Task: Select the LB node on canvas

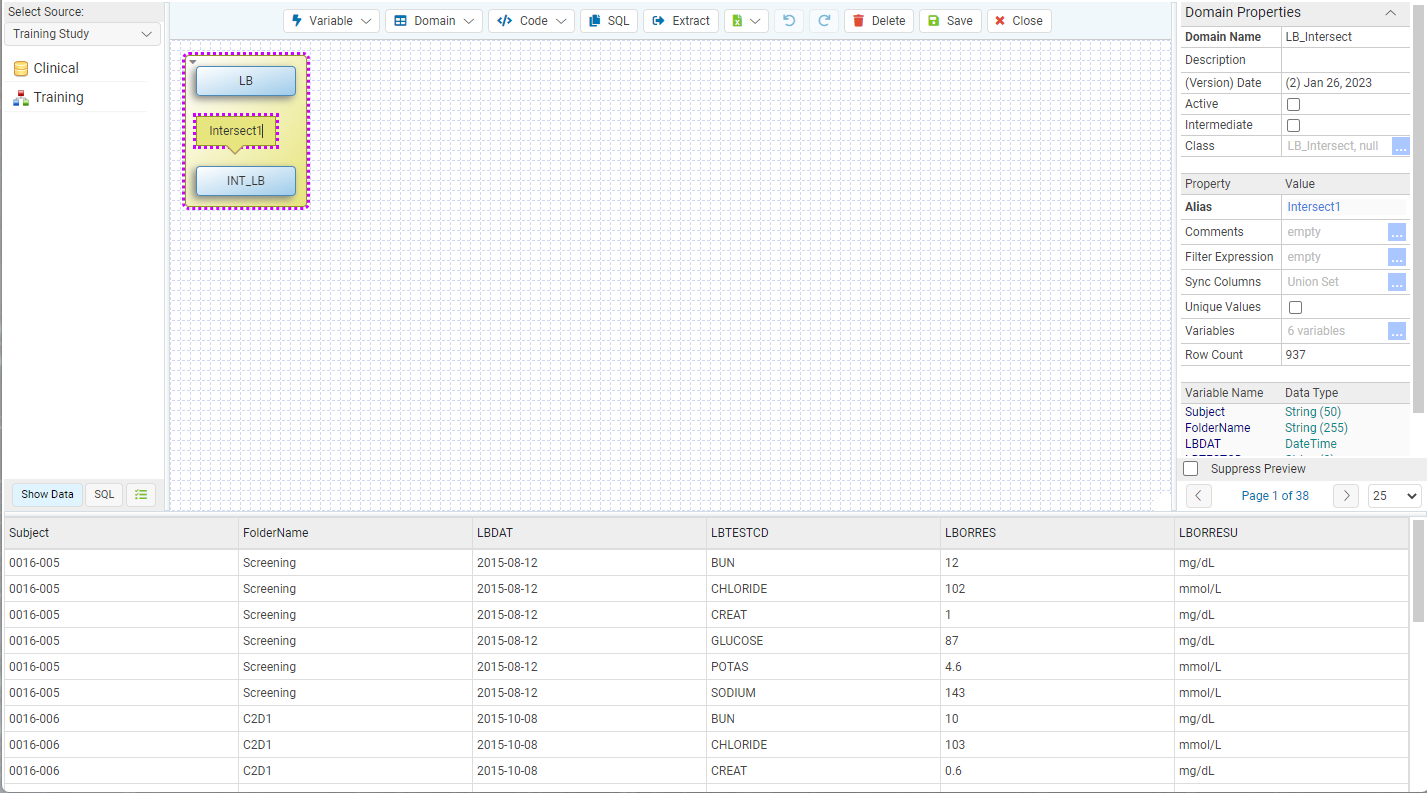Action: (246, 81)
